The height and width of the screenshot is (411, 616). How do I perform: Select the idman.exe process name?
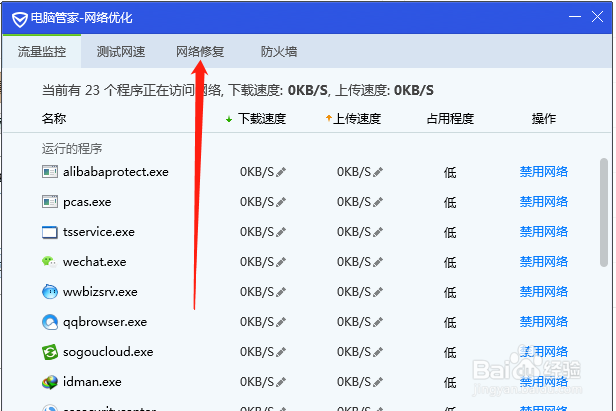[x=92, y=382]
